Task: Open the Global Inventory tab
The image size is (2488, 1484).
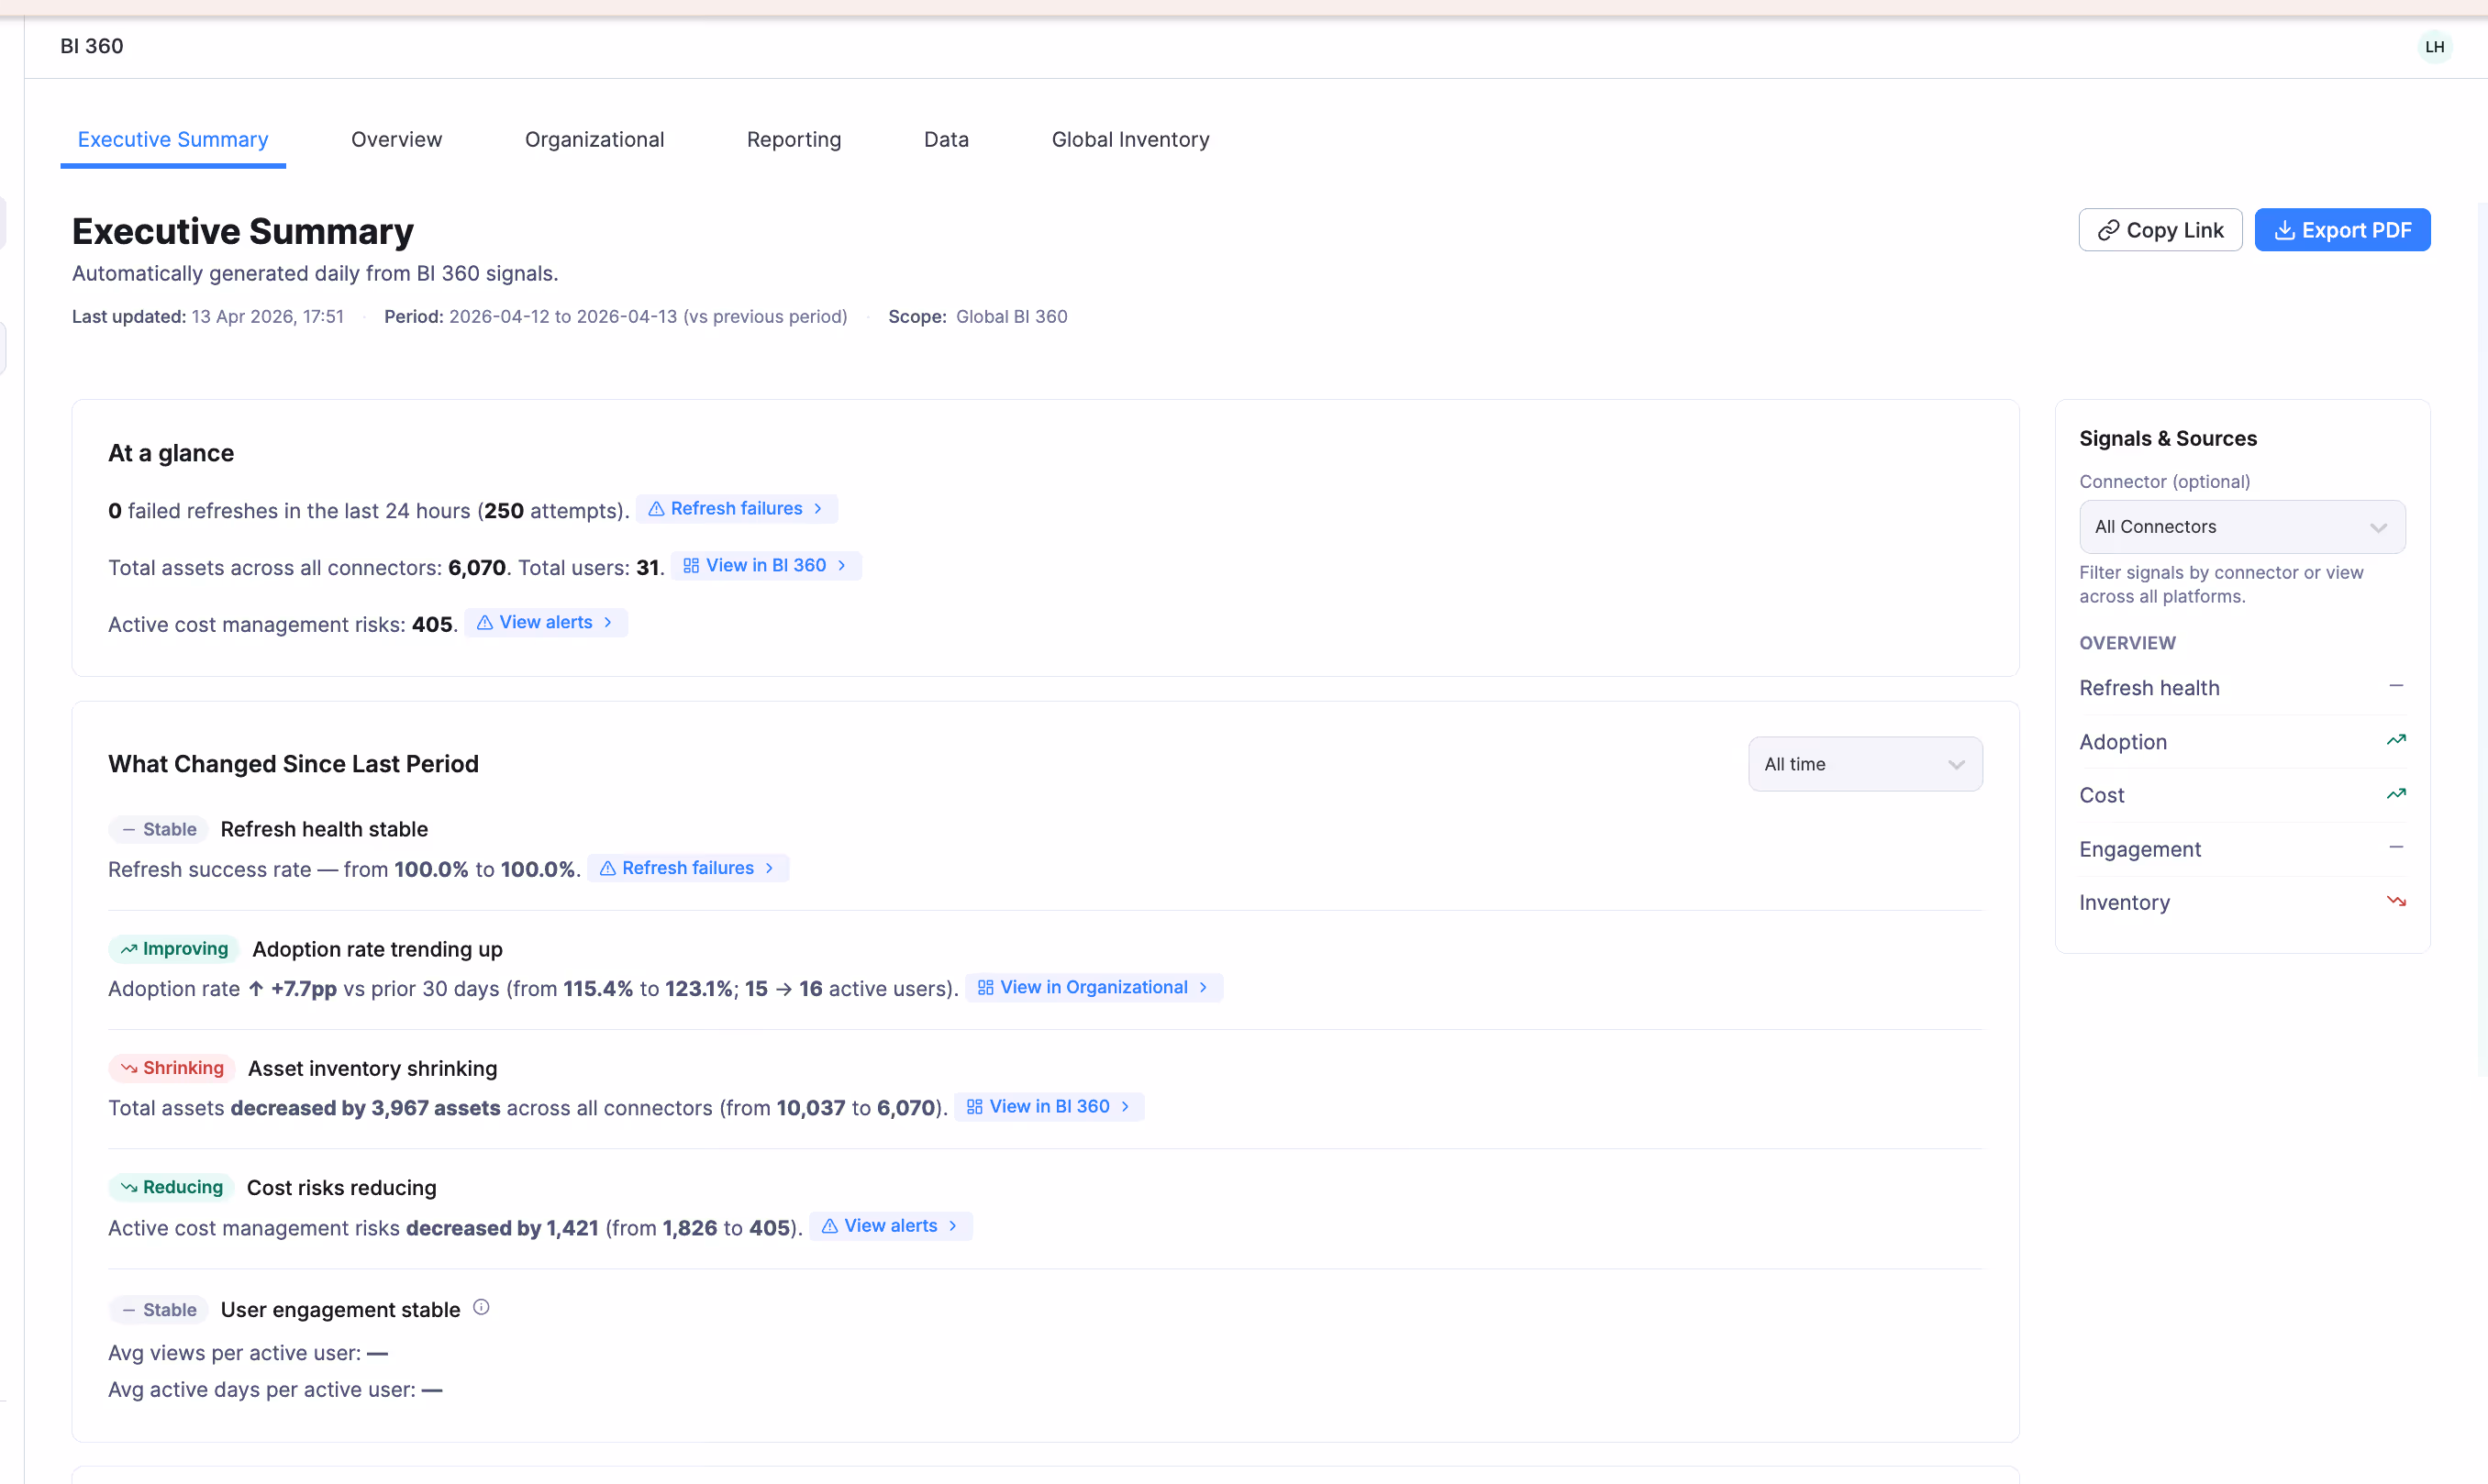Action: tap(1130, 140)
